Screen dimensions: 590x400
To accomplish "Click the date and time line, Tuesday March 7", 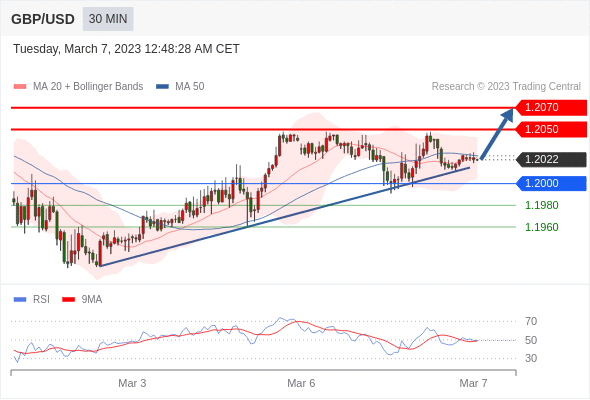I will click(x=126, y=49).
